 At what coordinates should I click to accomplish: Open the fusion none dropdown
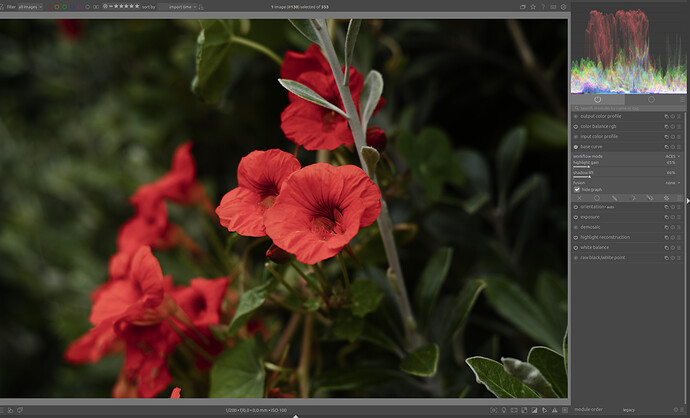click(672, 182)
